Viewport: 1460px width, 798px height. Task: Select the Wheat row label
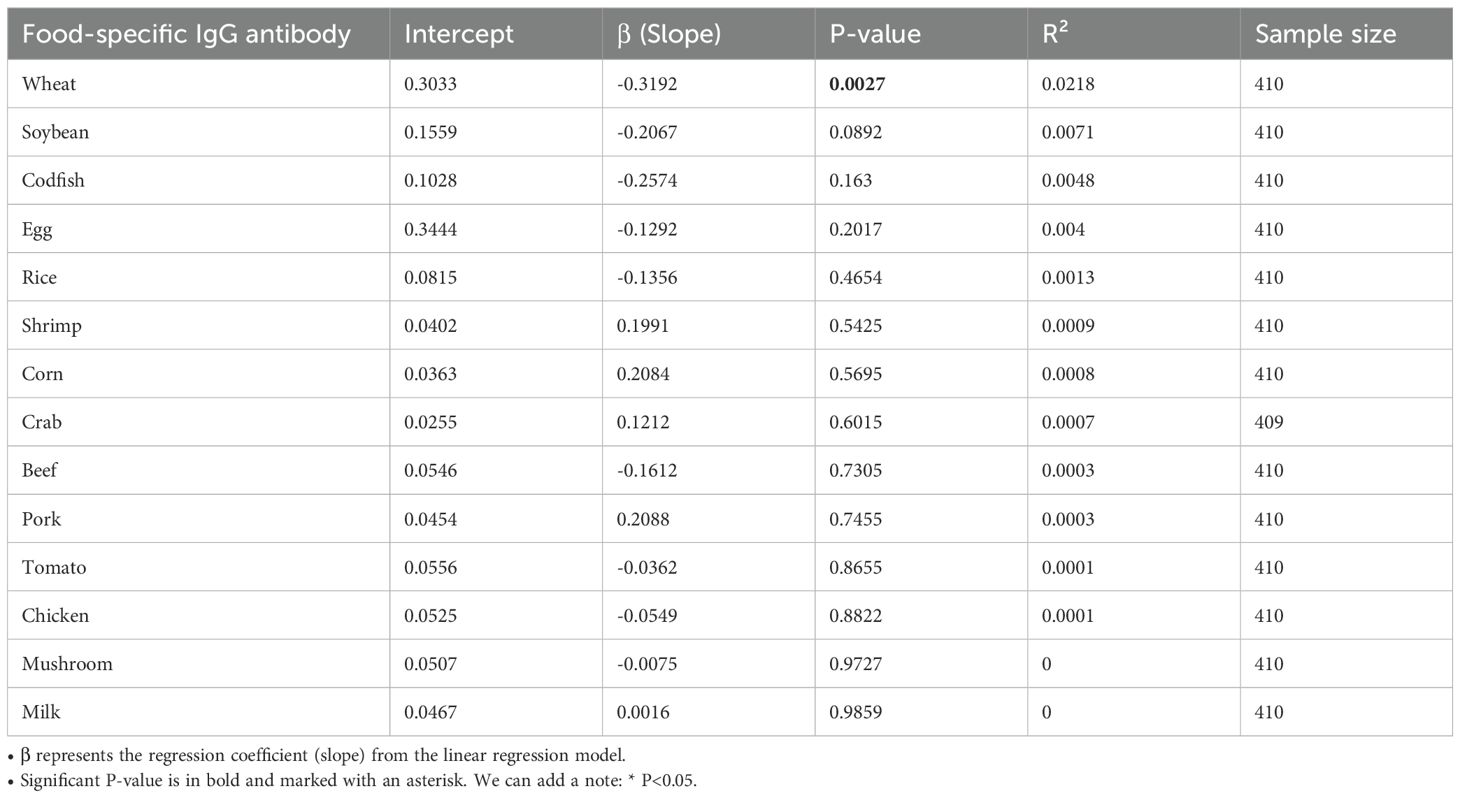tap(49, 84)
